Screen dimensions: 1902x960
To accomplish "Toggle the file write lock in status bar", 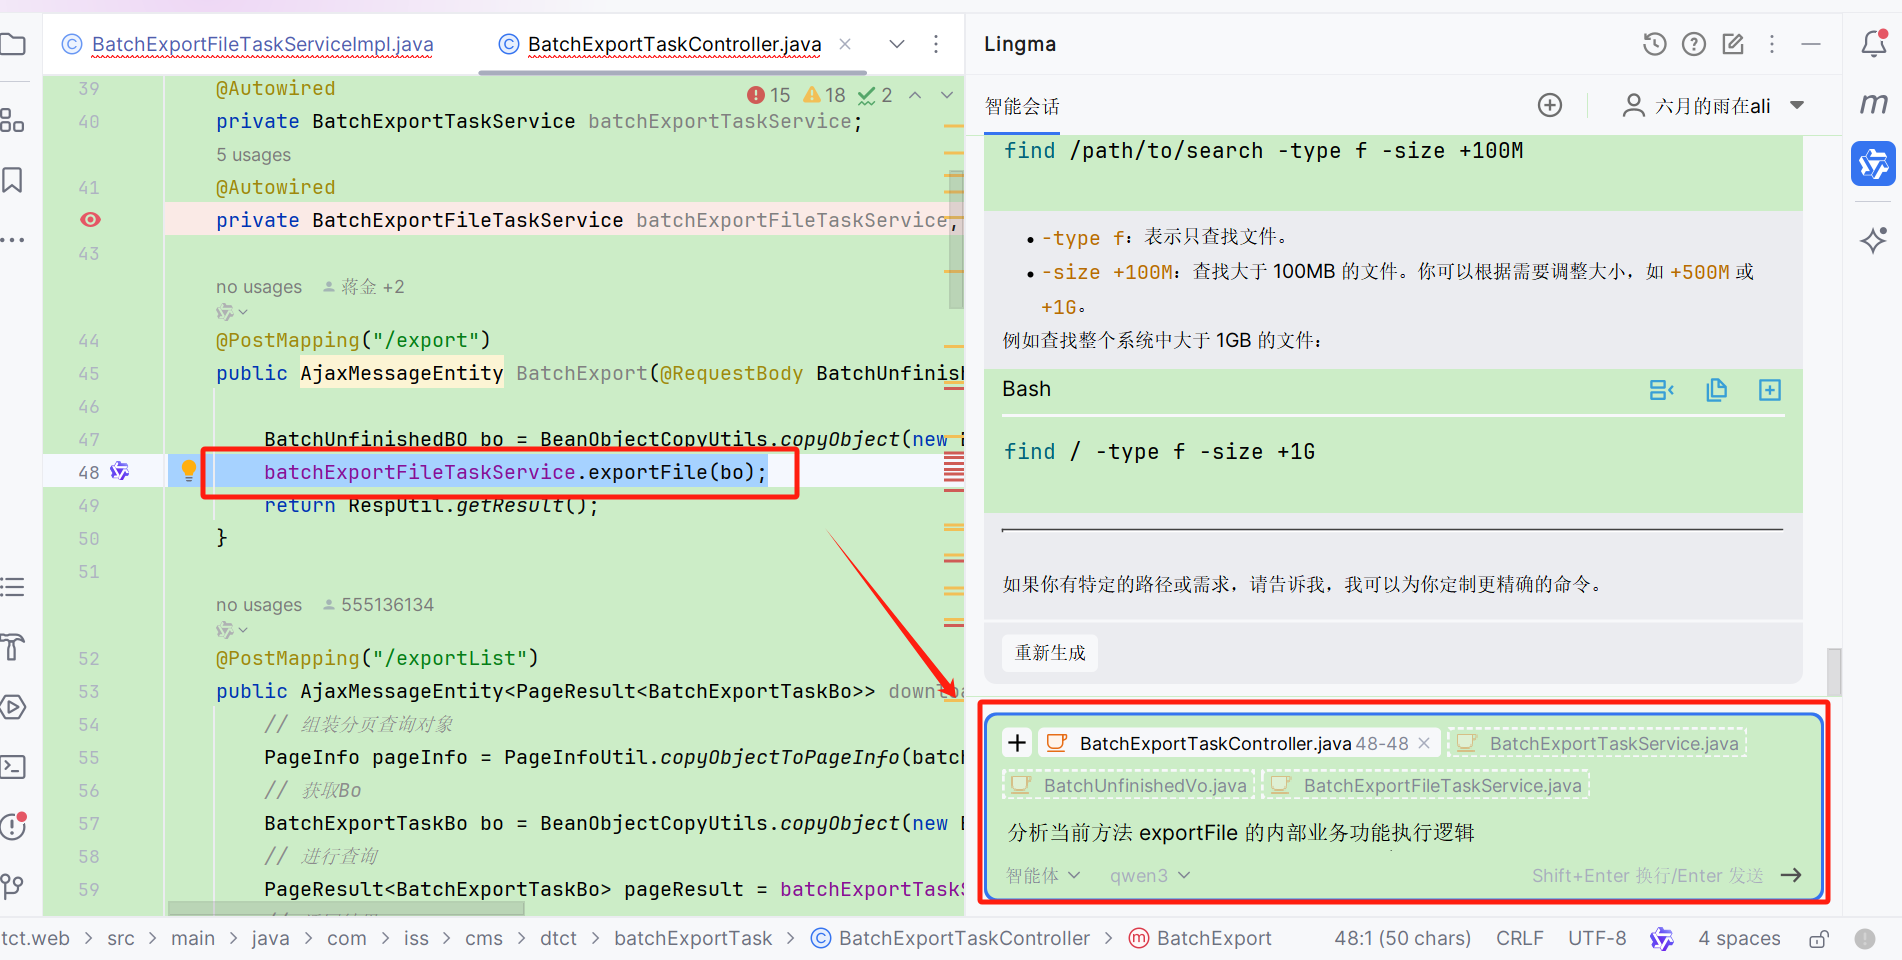I will [1818, 938].
